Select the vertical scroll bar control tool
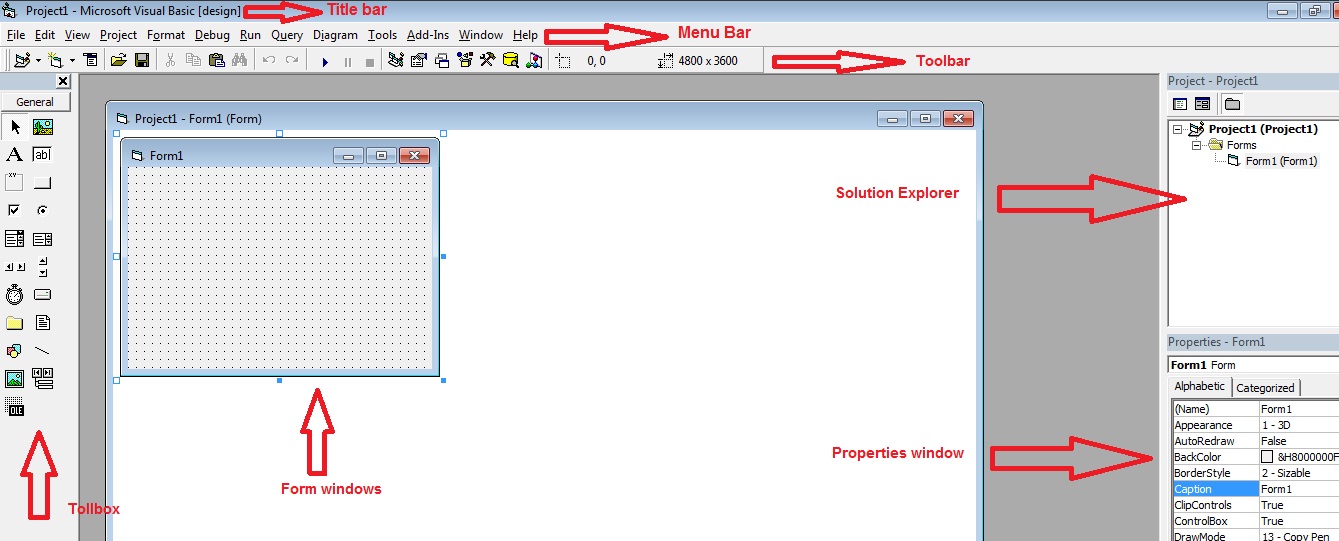Screen dimensions: 1339x541 (43, 267)
